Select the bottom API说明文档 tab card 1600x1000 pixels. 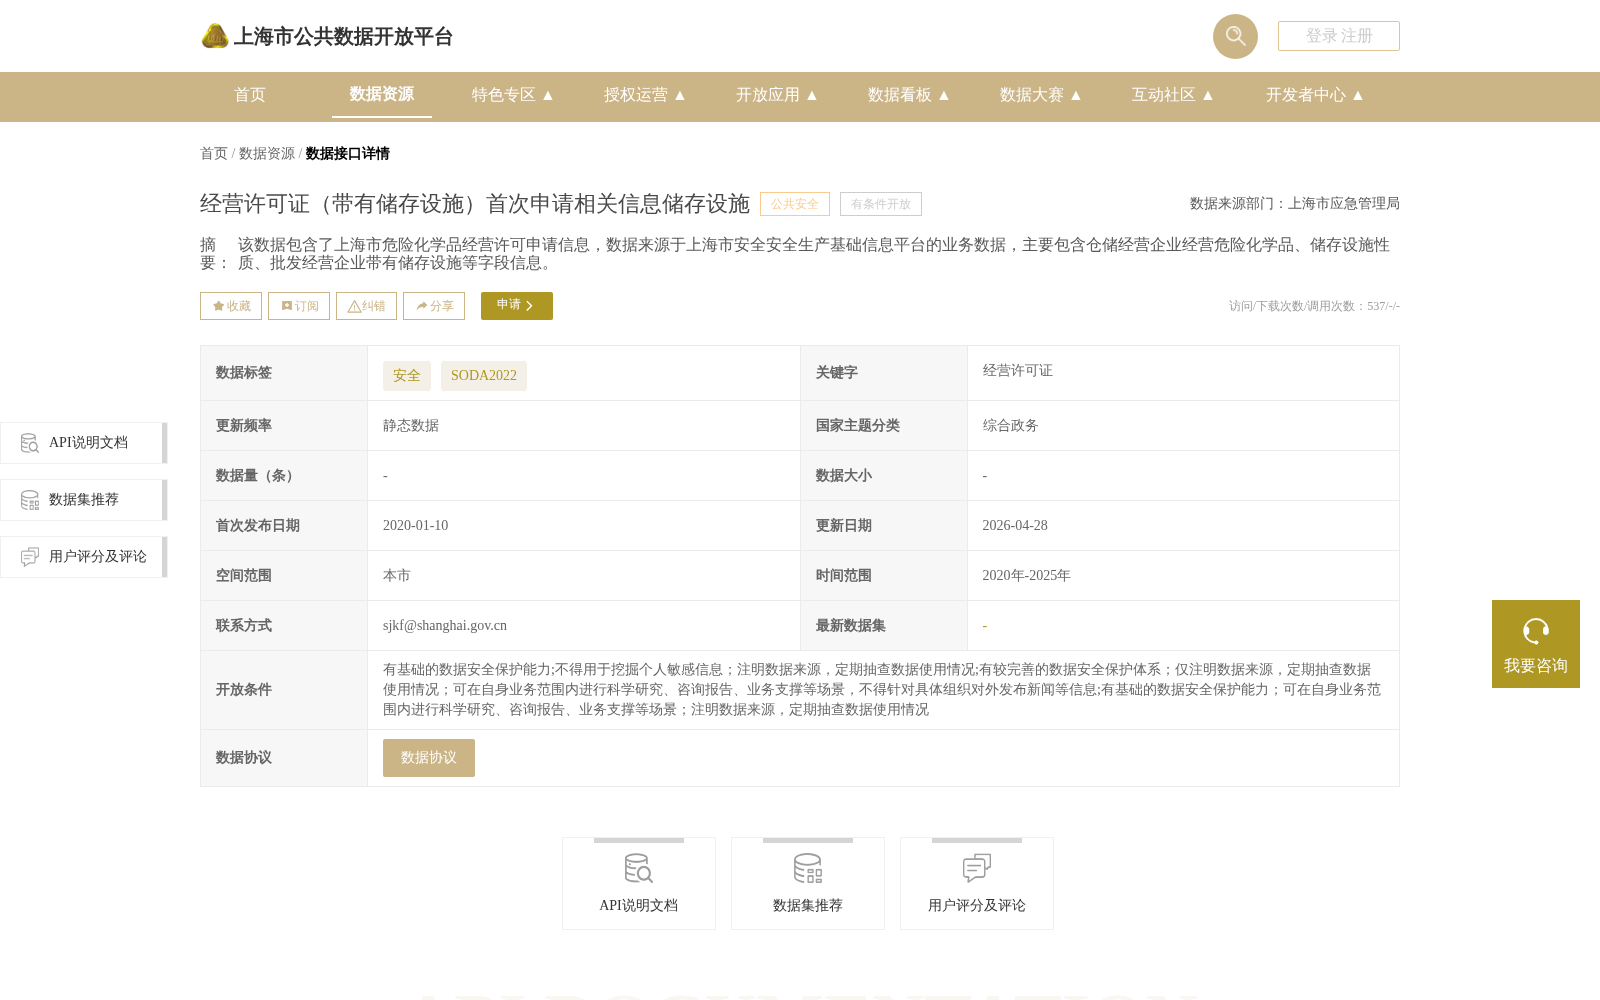pos(639,884)
